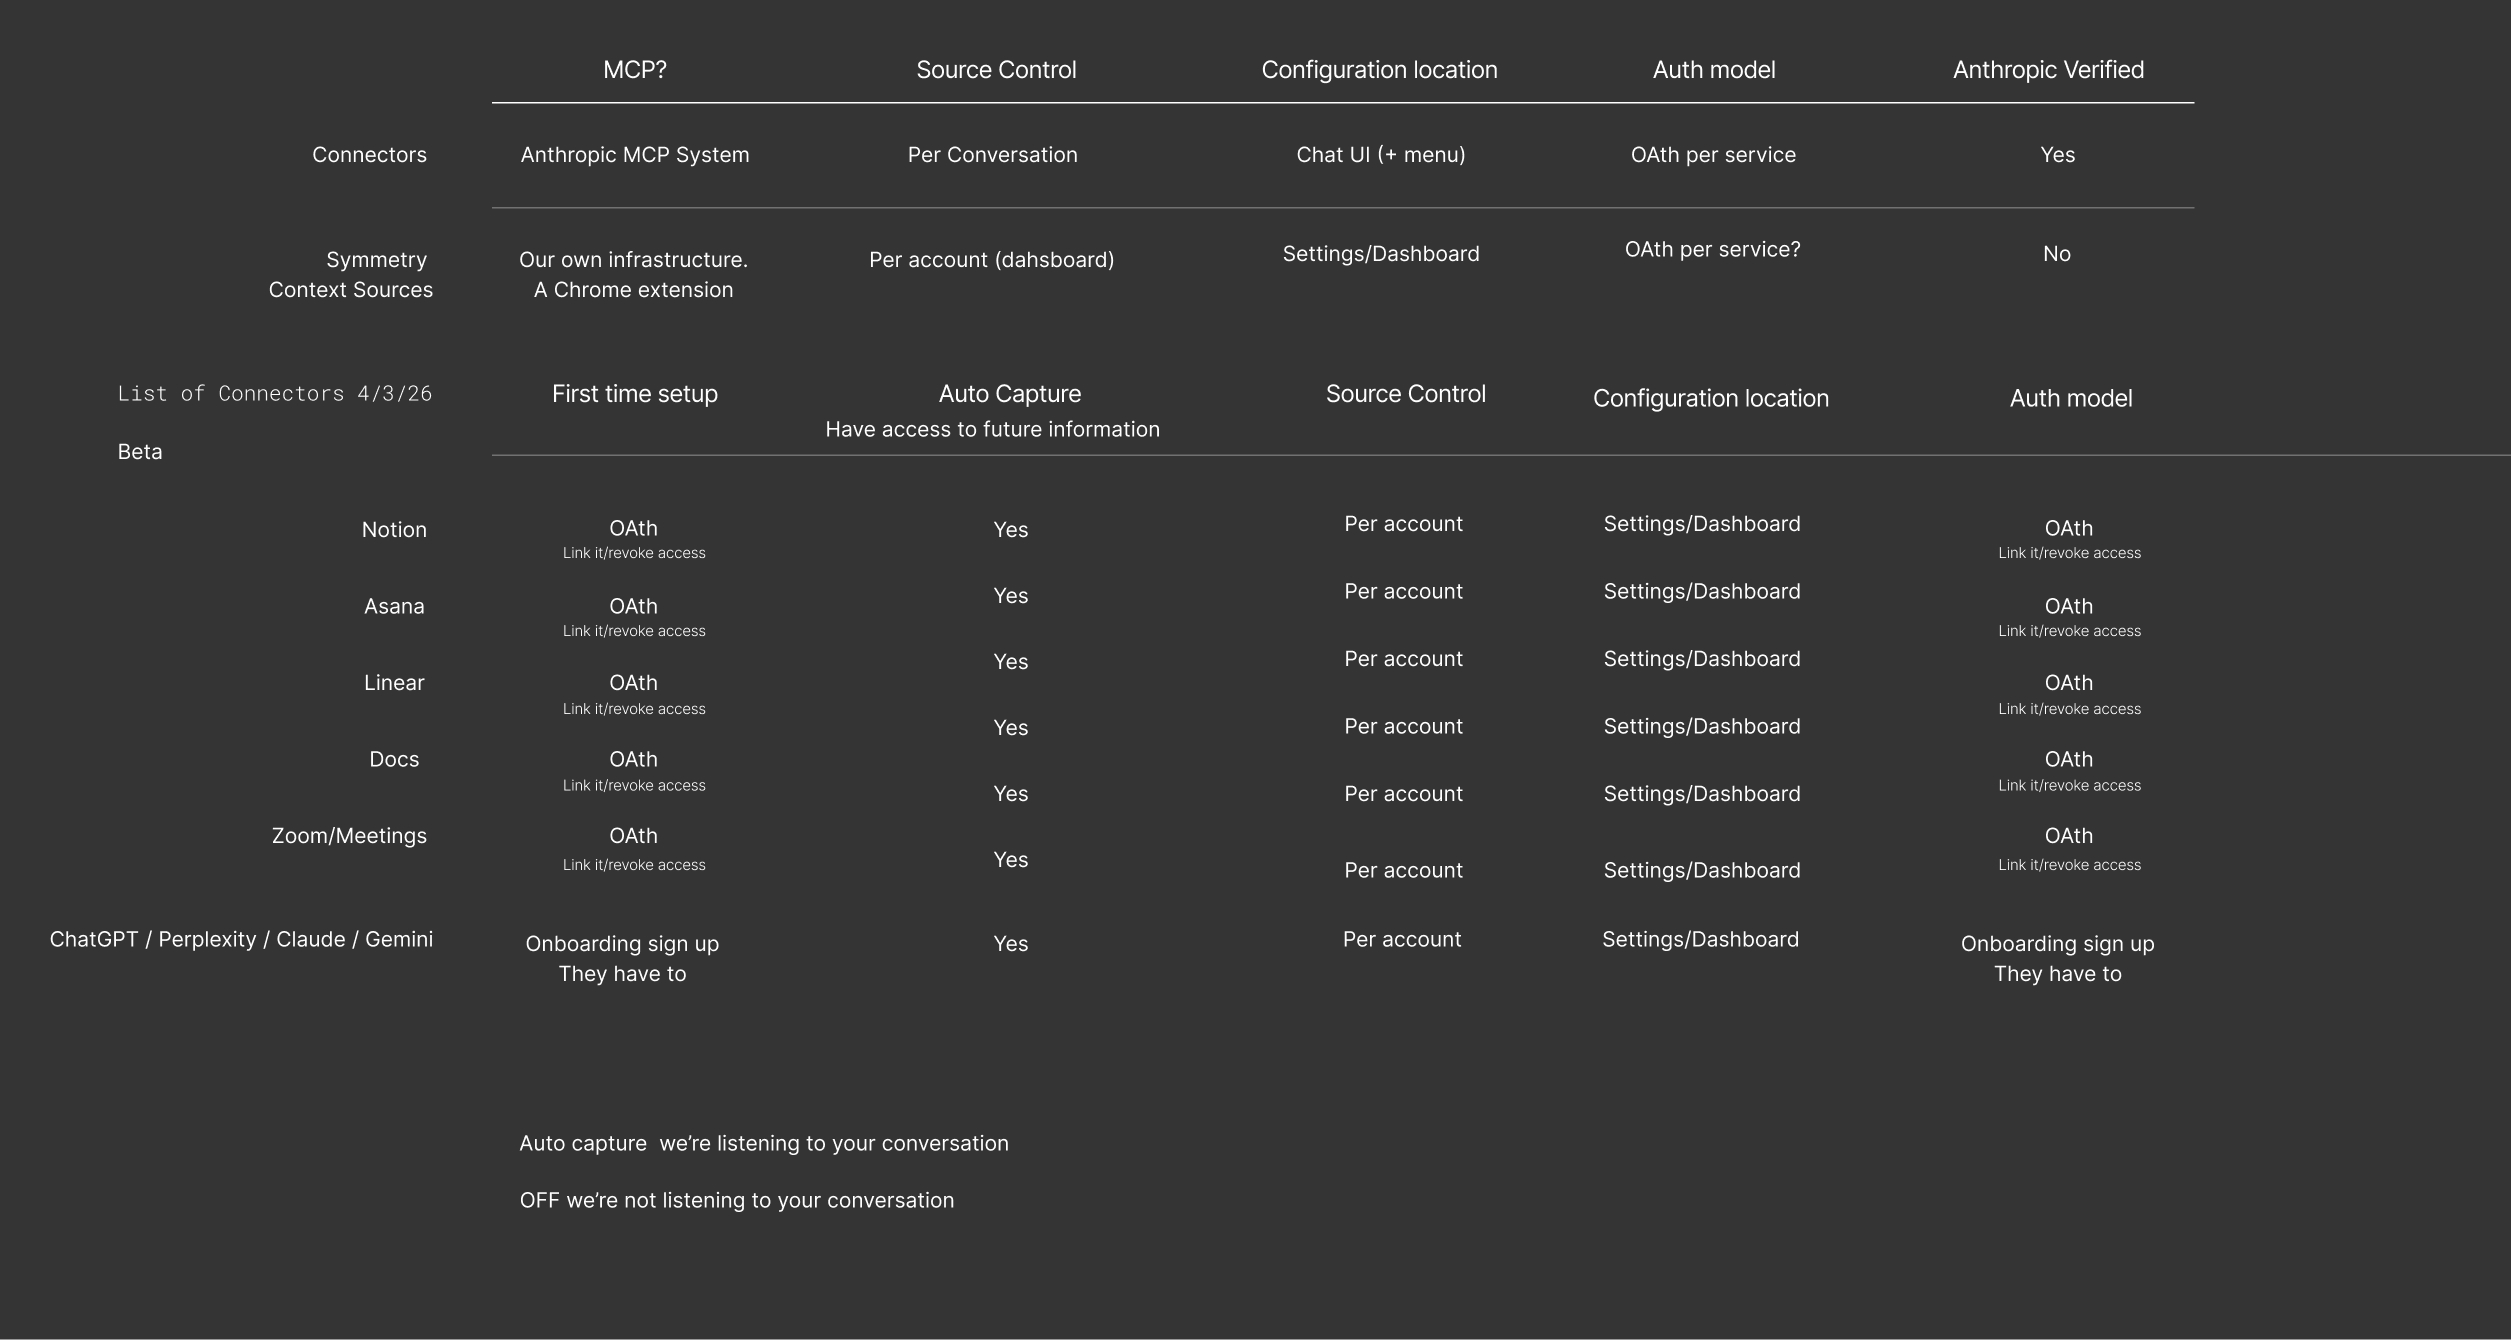Select 'List of Connectors 4/3/26' text
Viewport: 2511px width, 1340px height.
tap(275, 394)
